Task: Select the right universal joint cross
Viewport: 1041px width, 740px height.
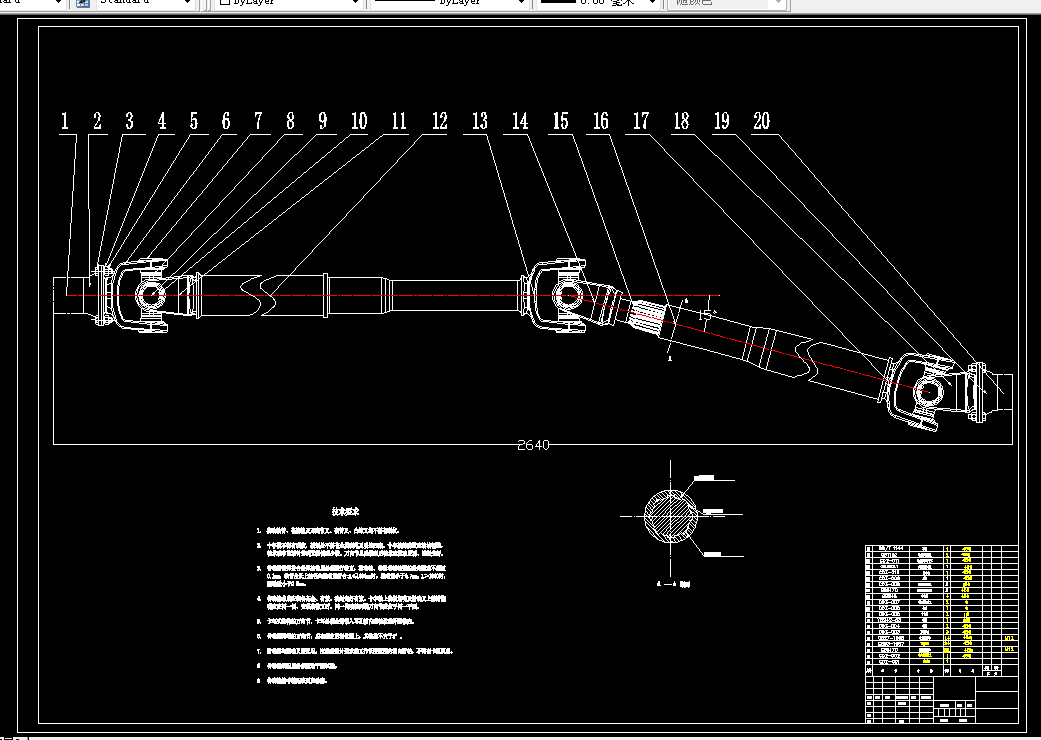Action: pyautogui.click(x=927, y=390)
